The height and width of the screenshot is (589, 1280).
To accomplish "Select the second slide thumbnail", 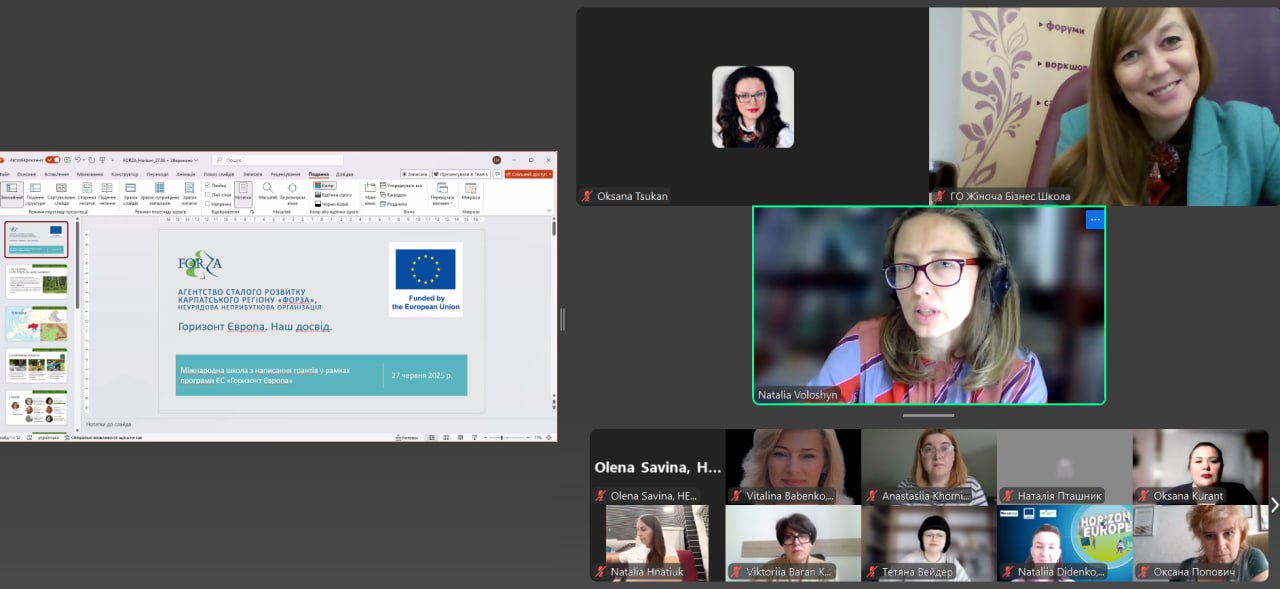I will point(37,281).
